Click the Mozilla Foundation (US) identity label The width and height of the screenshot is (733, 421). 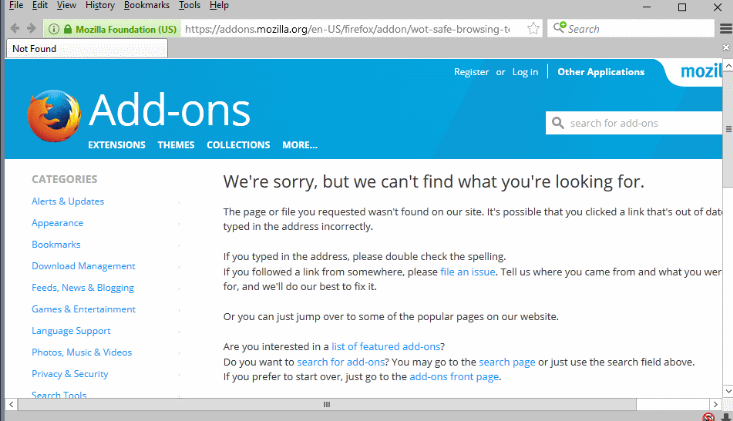click(126, 29)
